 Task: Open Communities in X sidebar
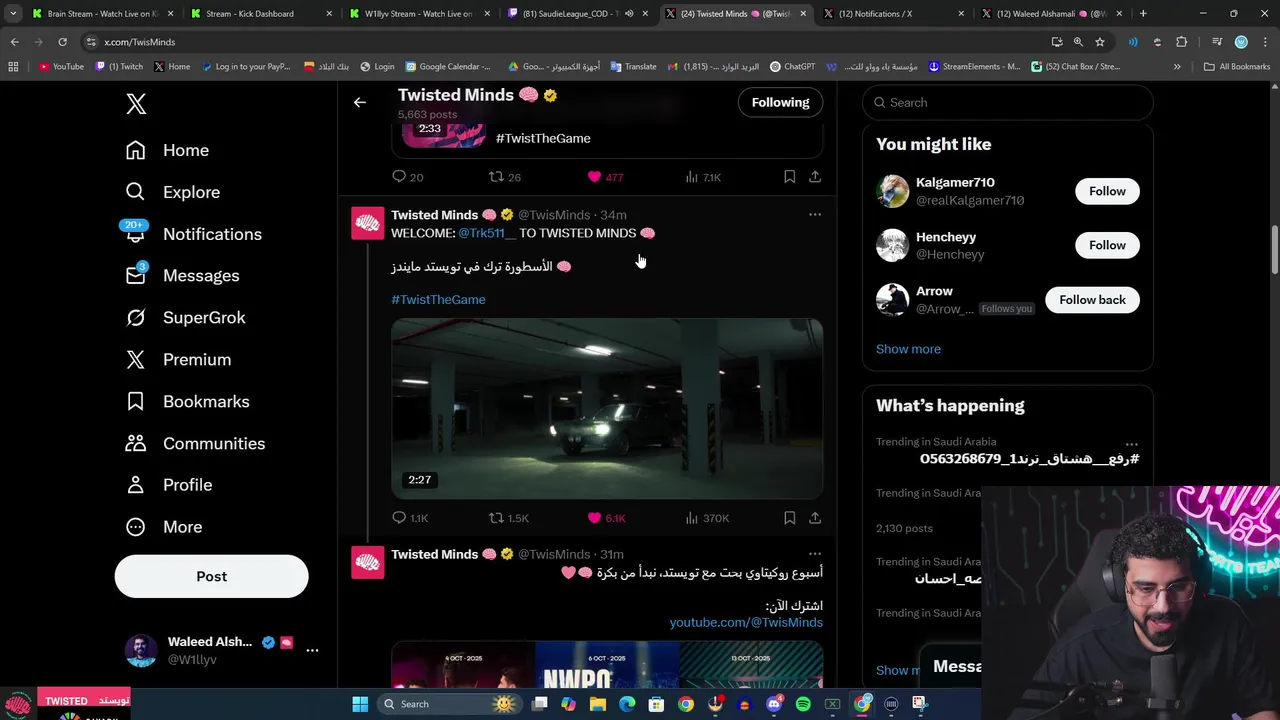click(x=195, y=443)
